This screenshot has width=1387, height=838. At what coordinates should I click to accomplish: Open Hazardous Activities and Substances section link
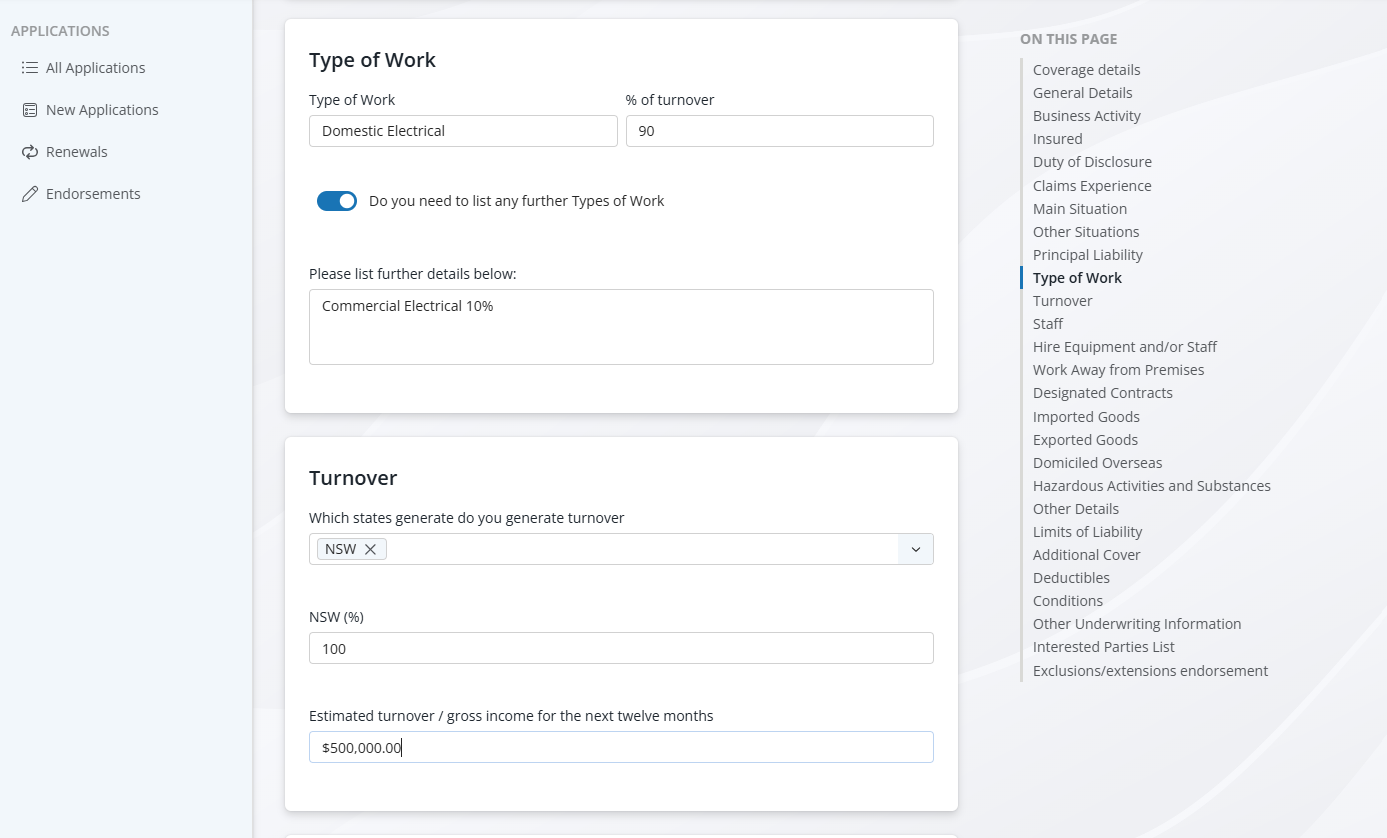[1151, 486]
